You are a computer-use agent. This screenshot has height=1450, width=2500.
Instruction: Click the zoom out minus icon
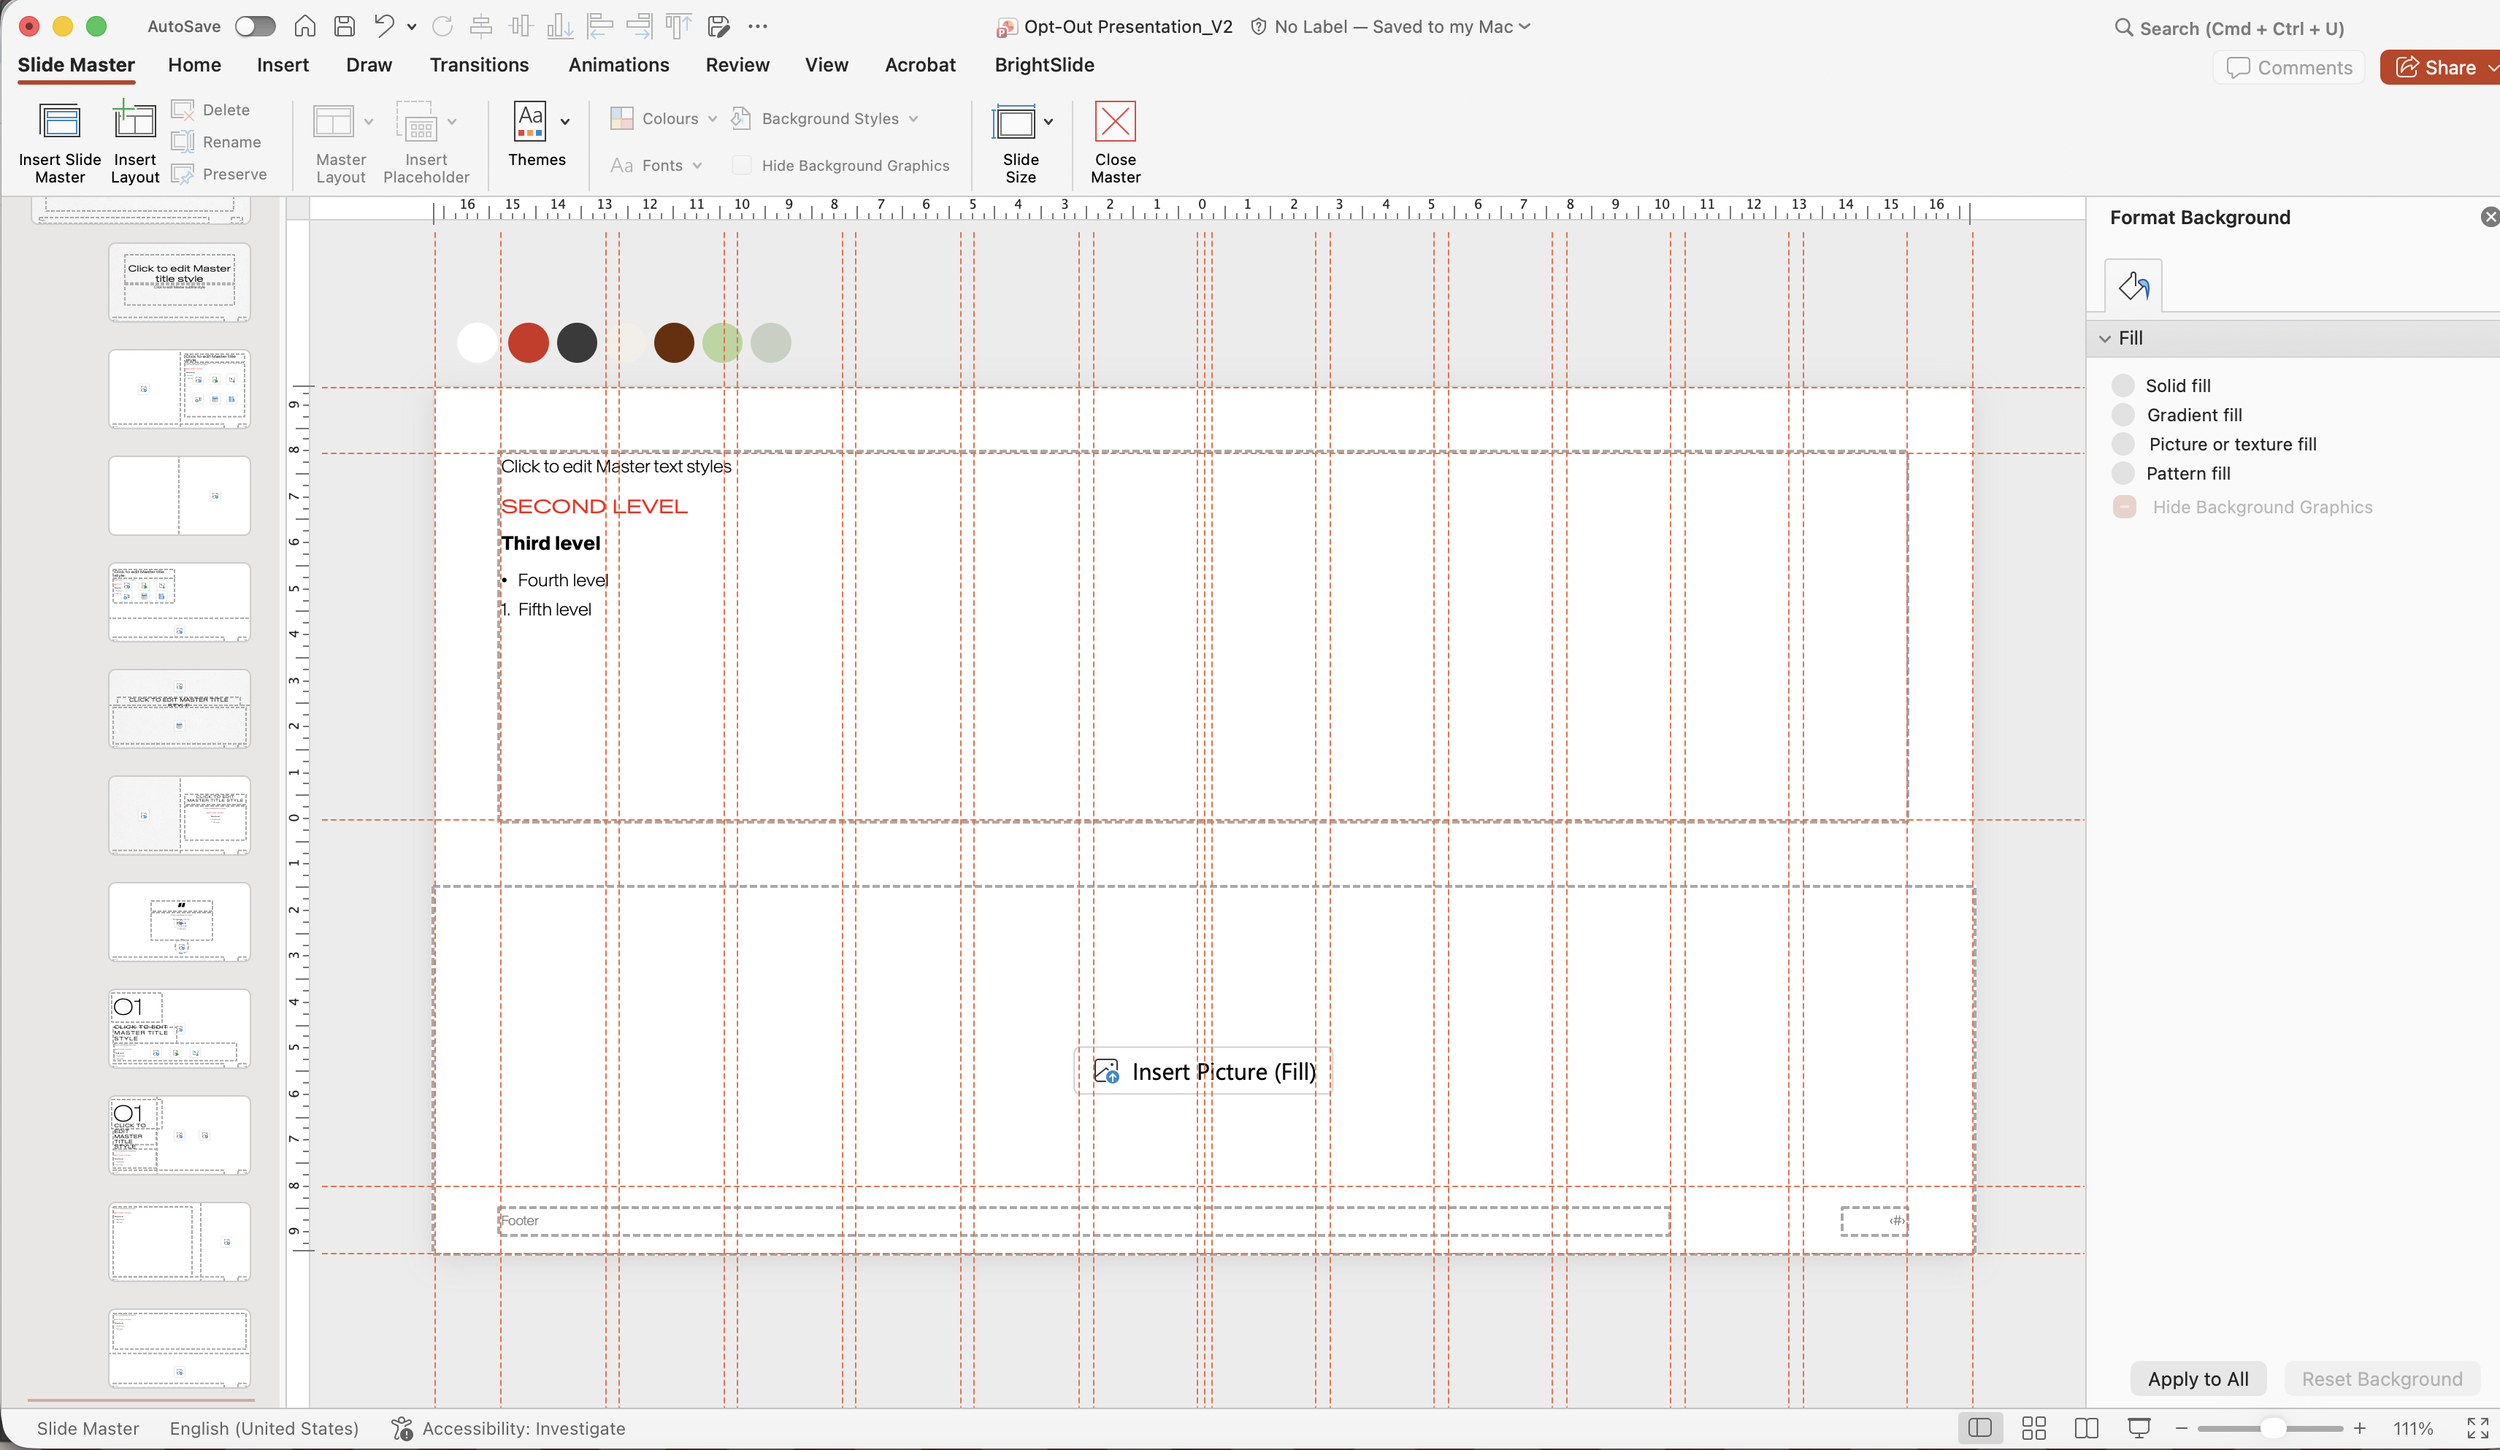[2182, 1428]
